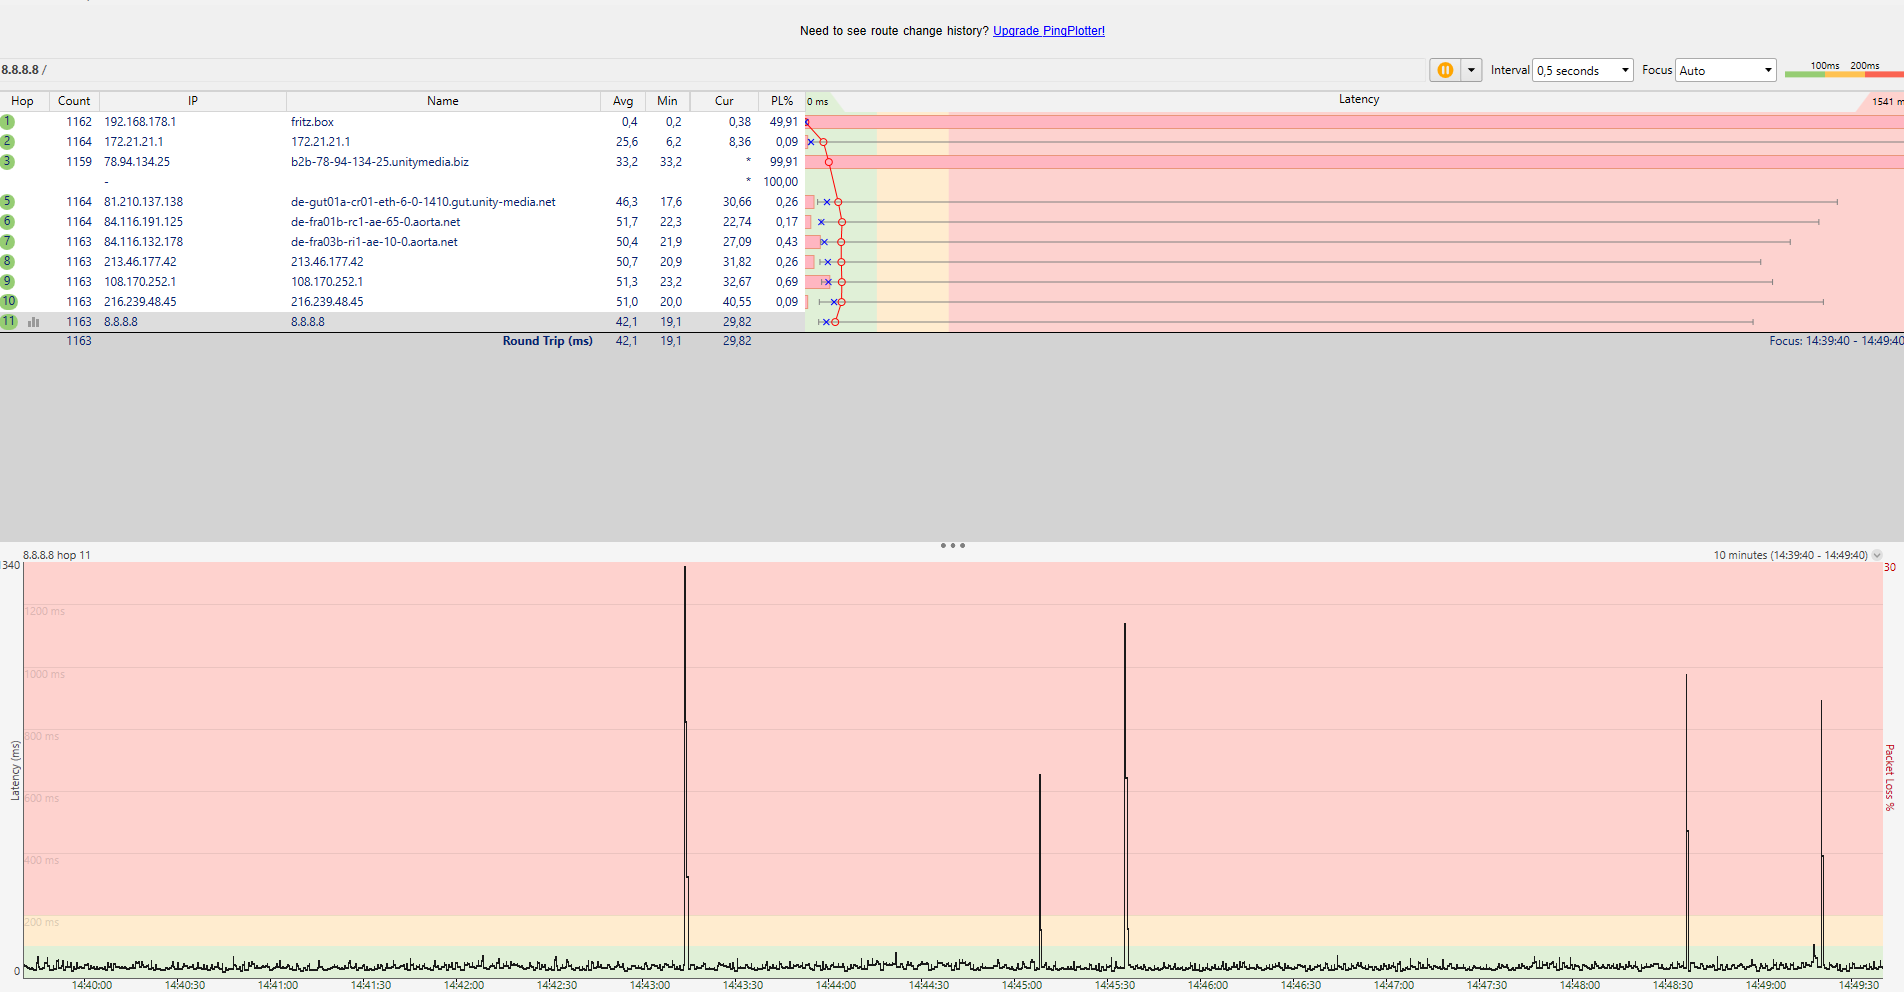Click the 100,00 packet loss value
The height and width of the screenshot is (992, 1904).
coord(781,182)
